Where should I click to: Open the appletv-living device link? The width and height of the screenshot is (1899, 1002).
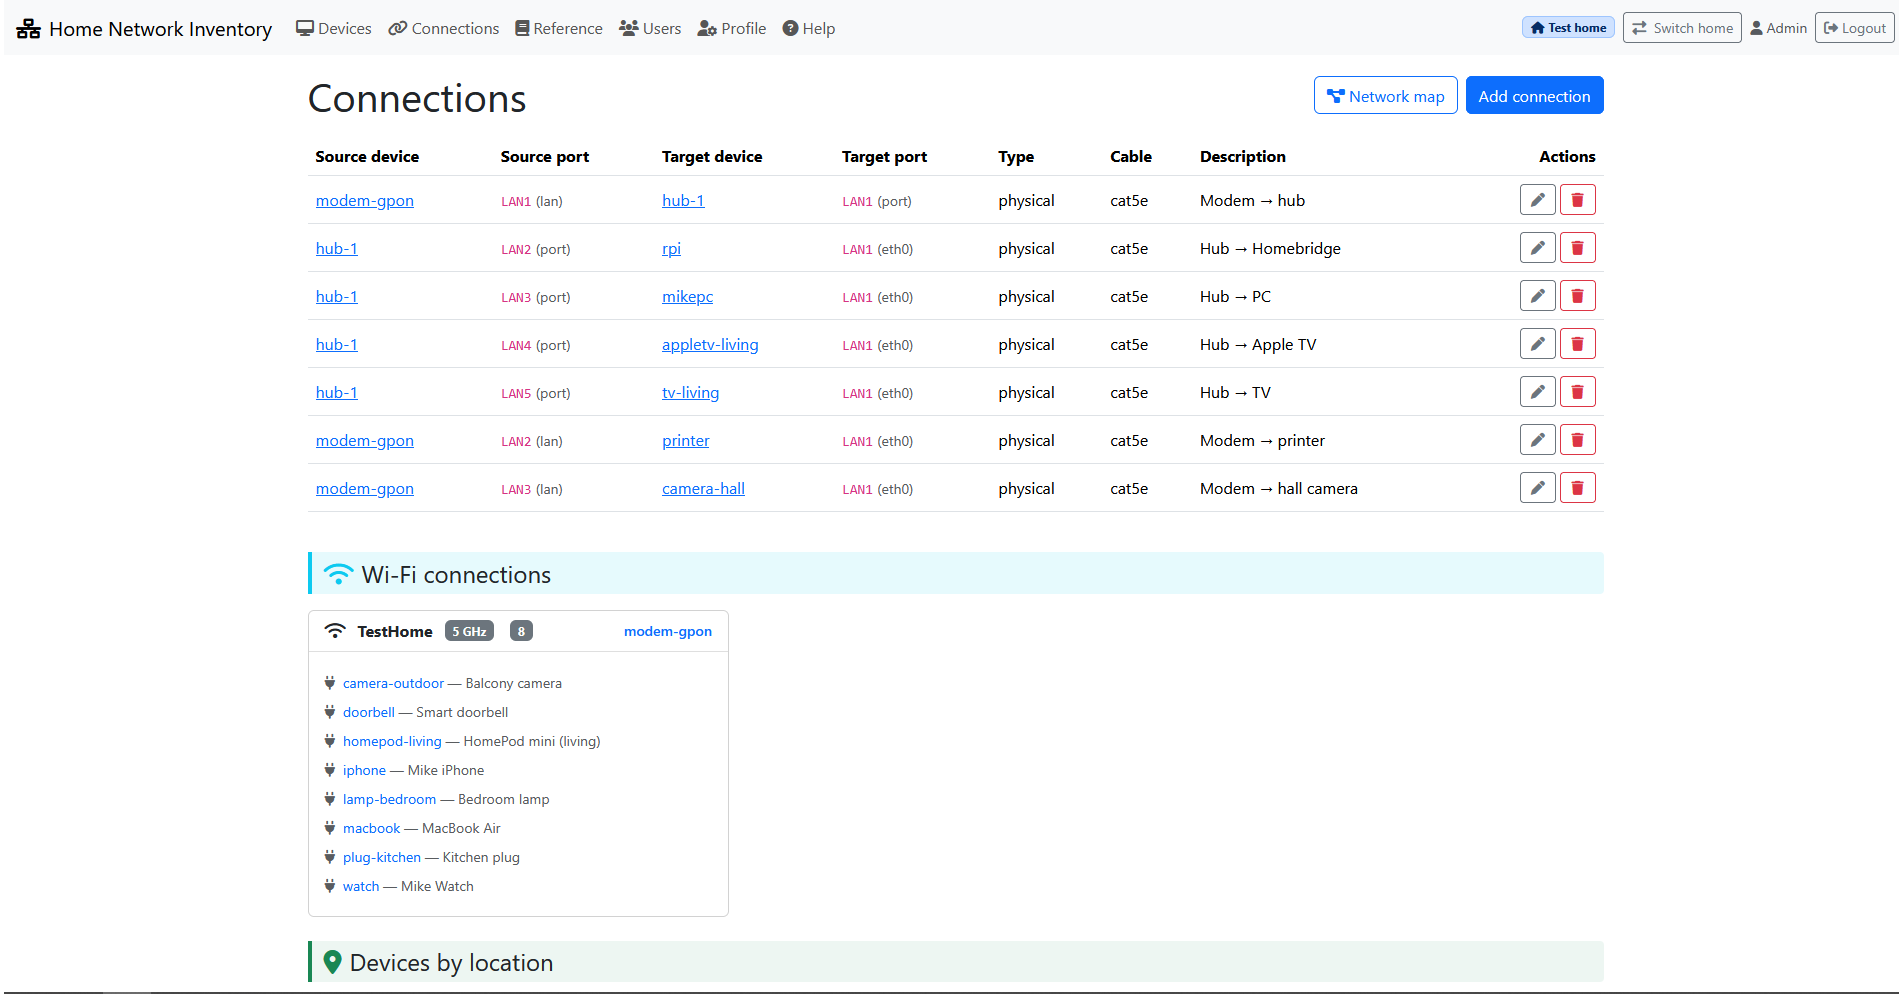tap(710, 344)
